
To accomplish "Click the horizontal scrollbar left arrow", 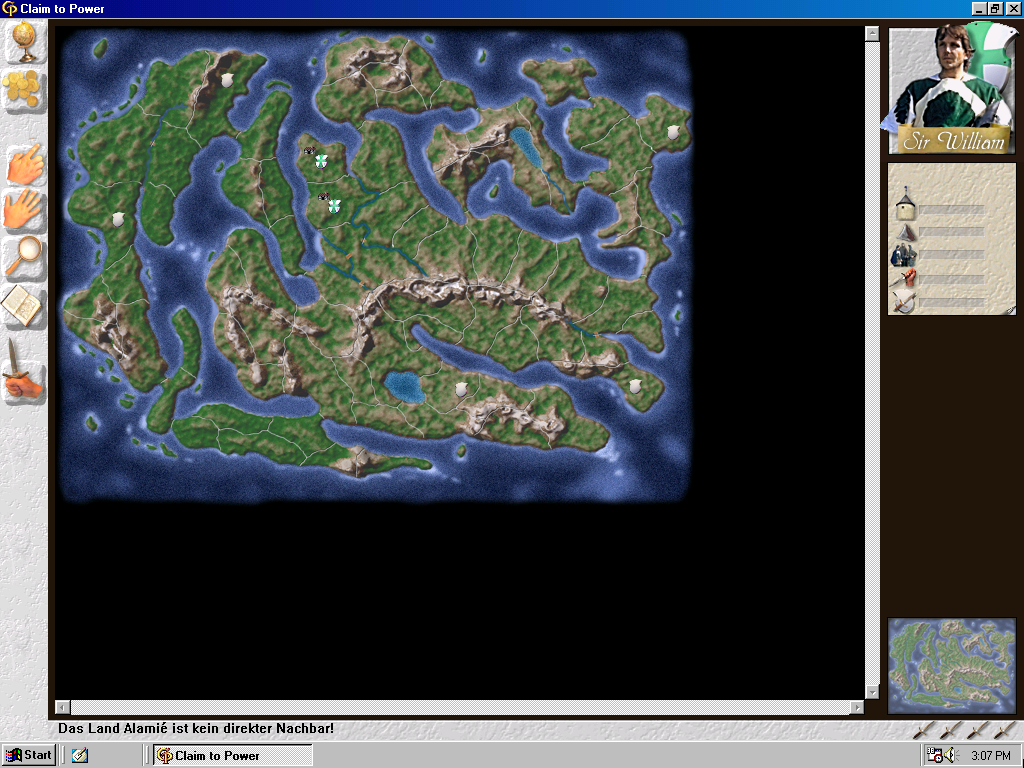I will [x=63, y=707].
